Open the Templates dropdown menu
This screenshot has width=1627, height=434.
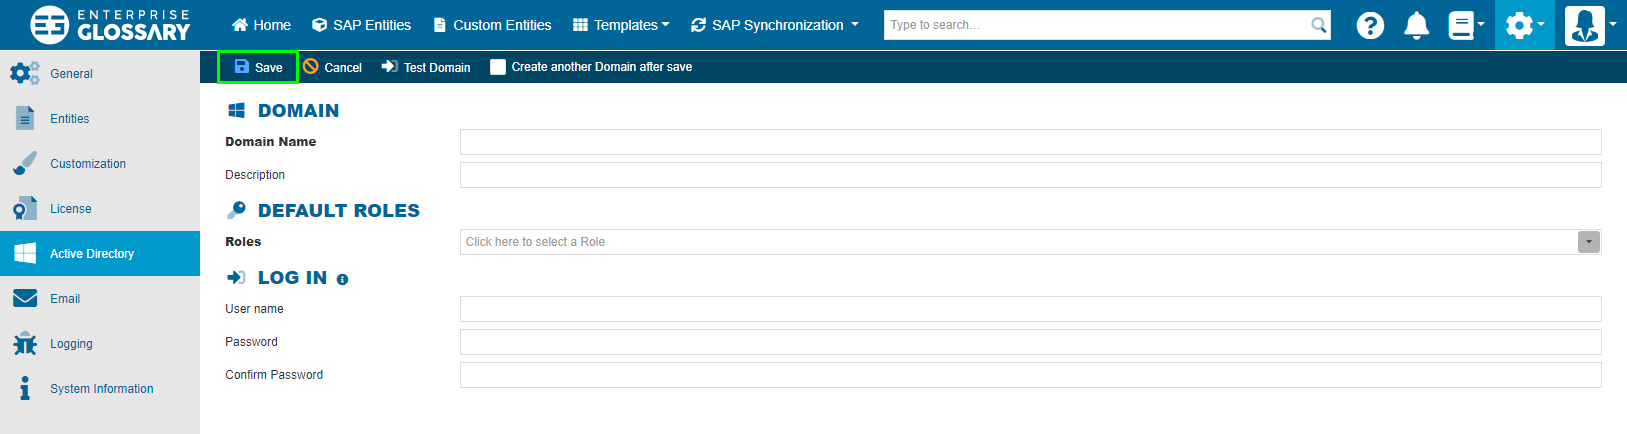click(621, 25)
